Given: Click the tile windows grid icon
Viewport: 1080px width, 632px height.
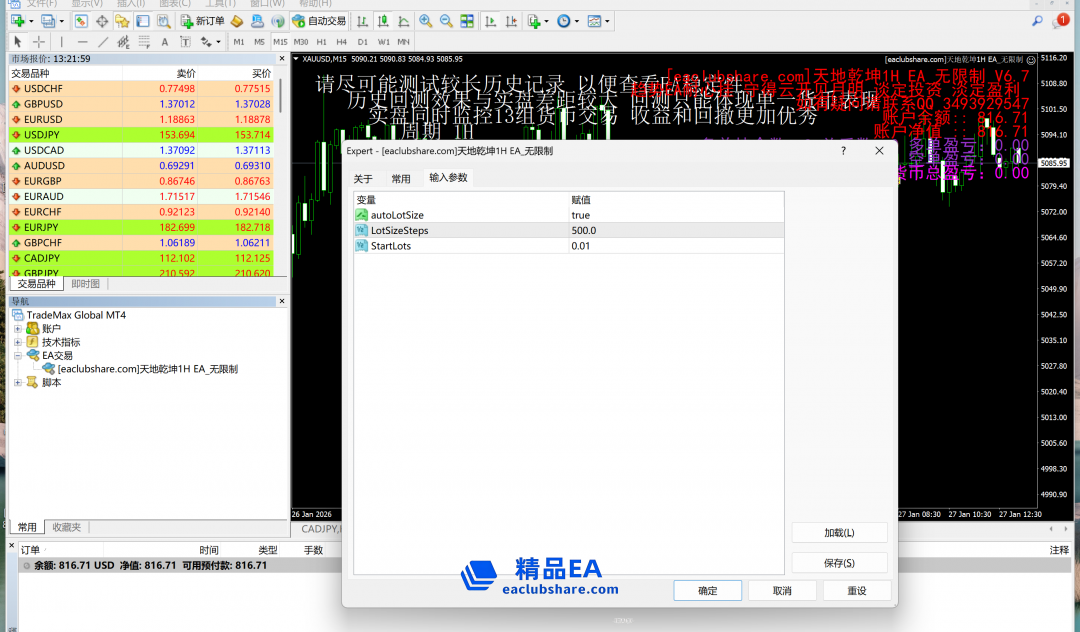Looking at the screenshot, I should coord(467,21).
